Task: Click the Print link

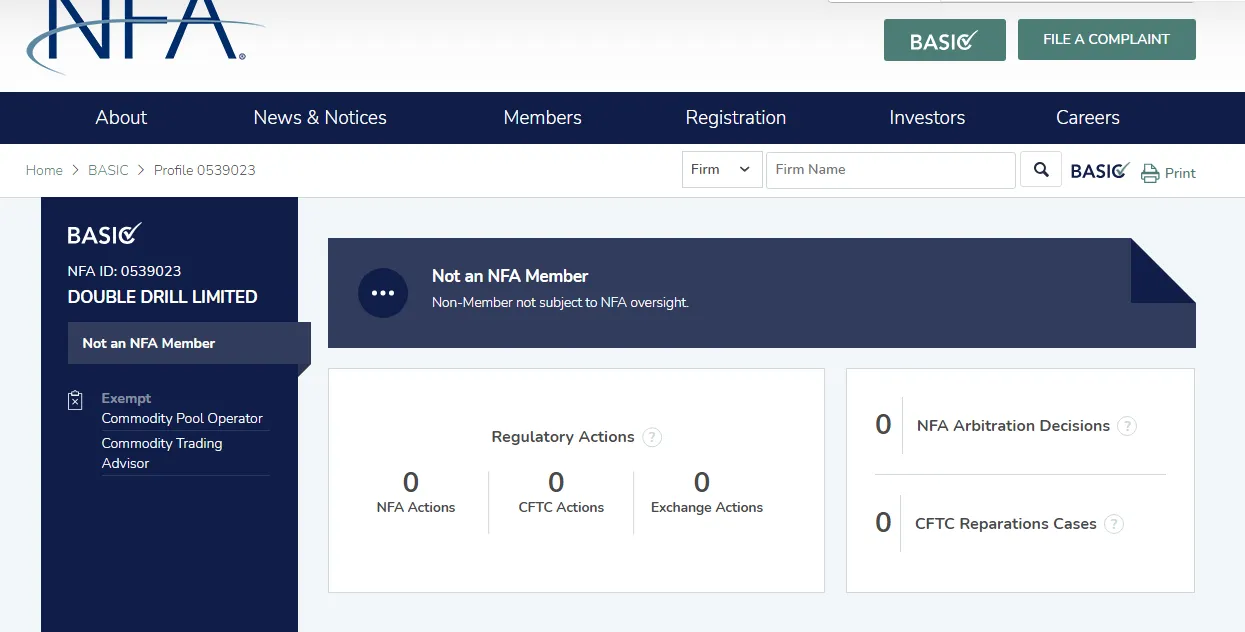Action: pos(1180,173)
